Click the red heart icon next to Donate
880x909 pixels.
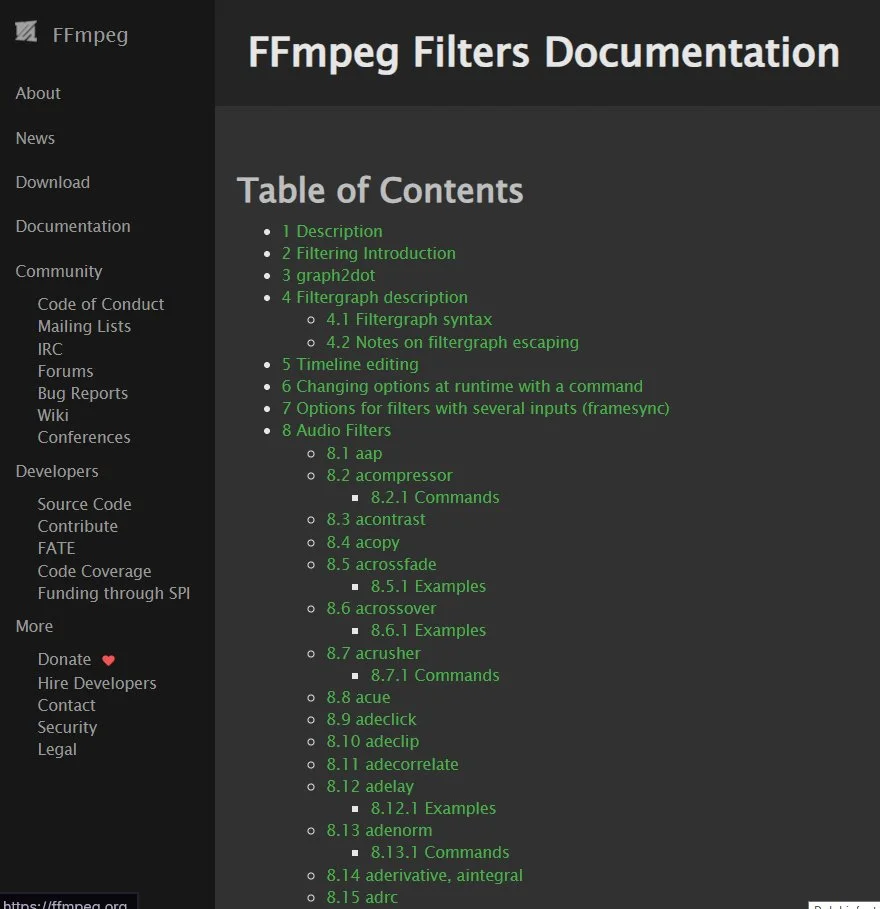(108, 660)
